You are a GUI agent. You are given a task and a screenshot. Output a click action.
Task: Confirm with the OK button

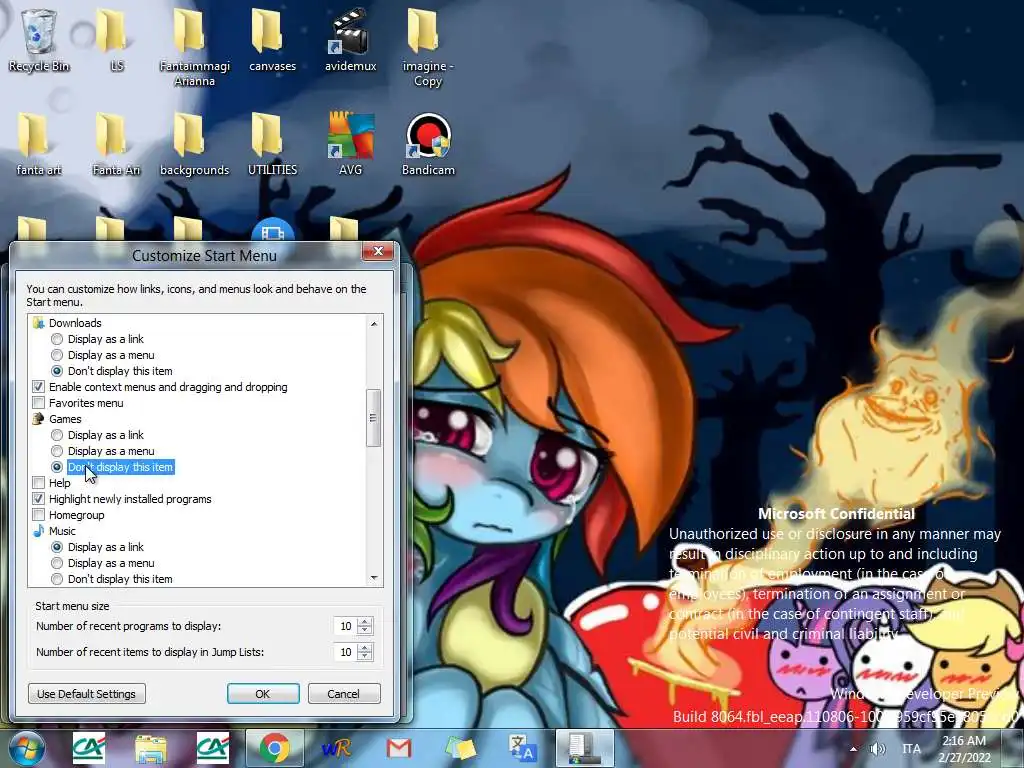pos(263,694)
